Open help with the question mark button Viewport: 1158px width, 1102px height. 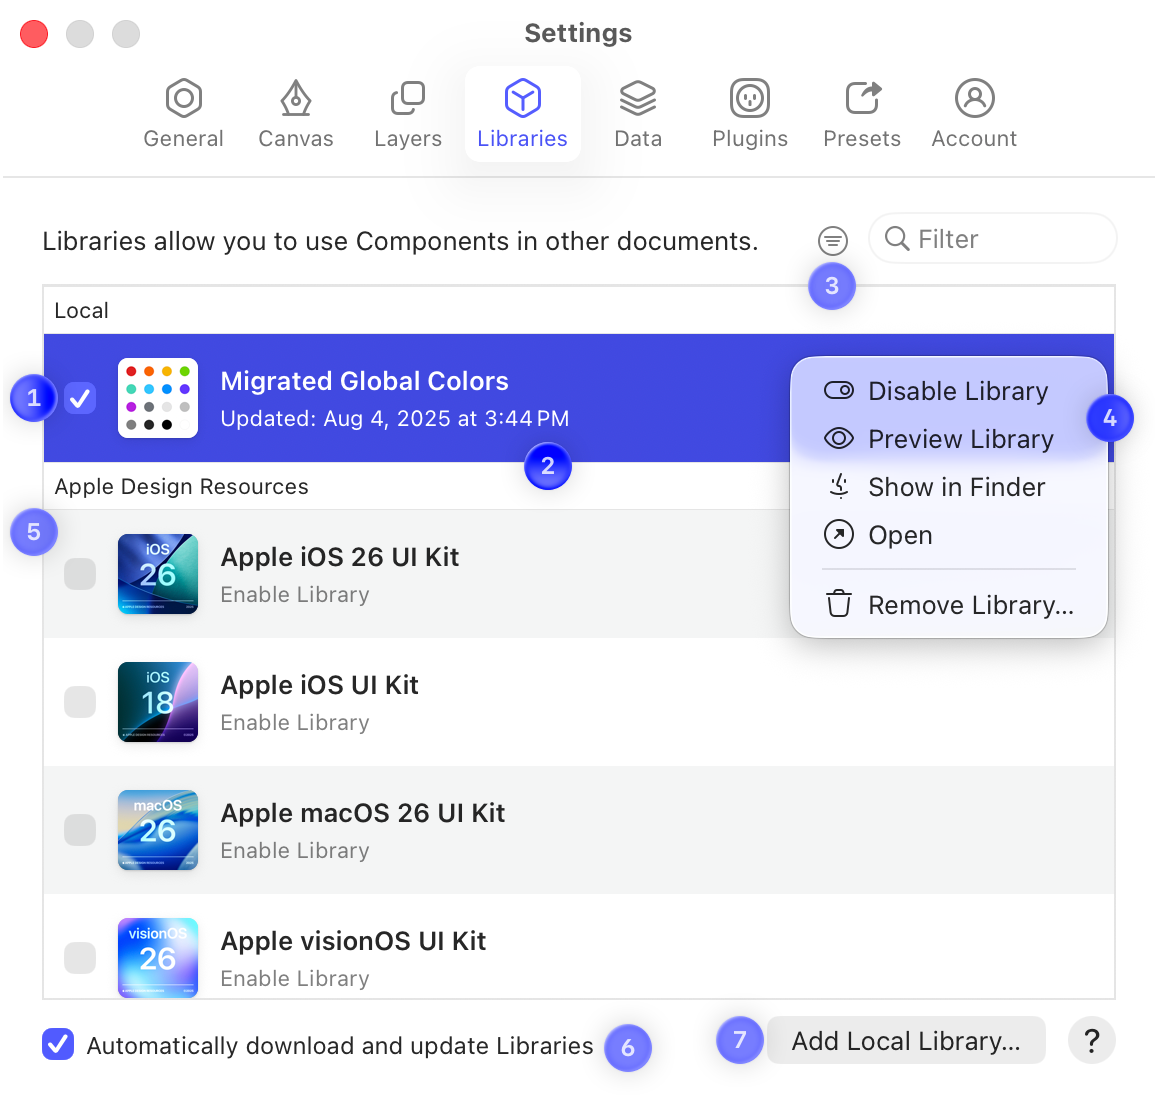click(1092, 1041)
